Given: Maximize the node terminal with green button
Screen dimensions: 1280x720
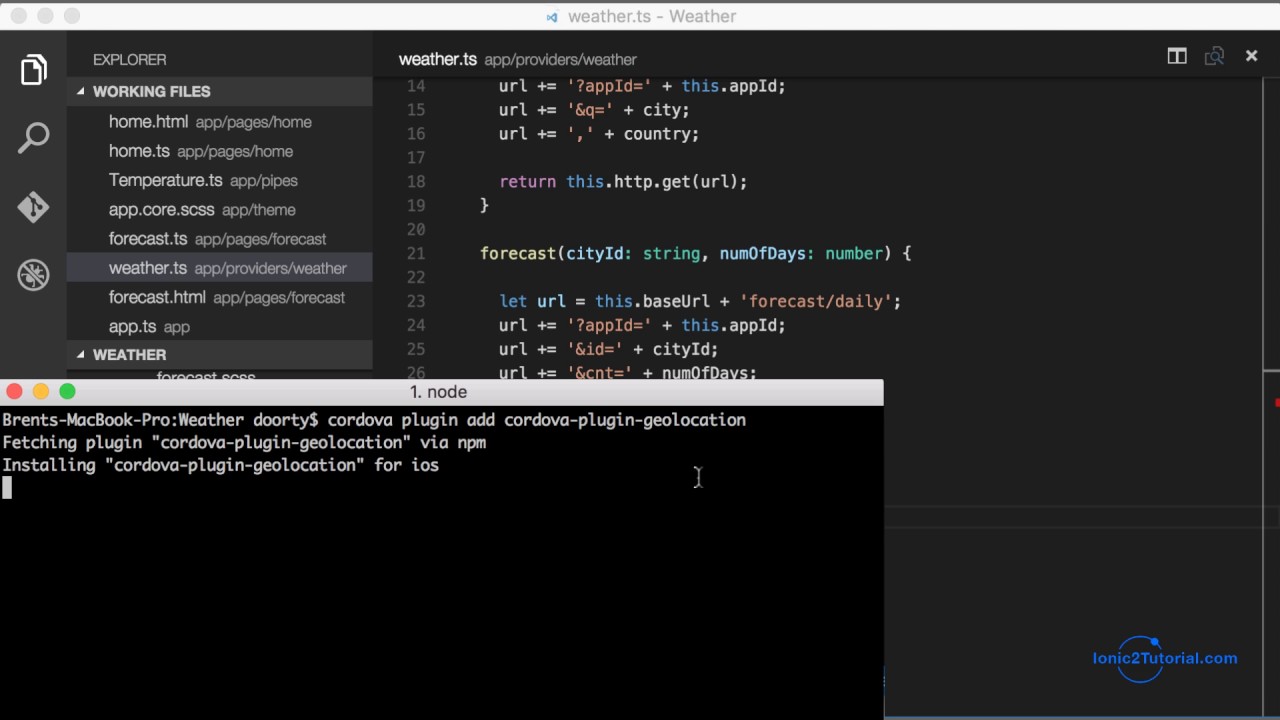Looking at the screenshot, I should 67,392.
